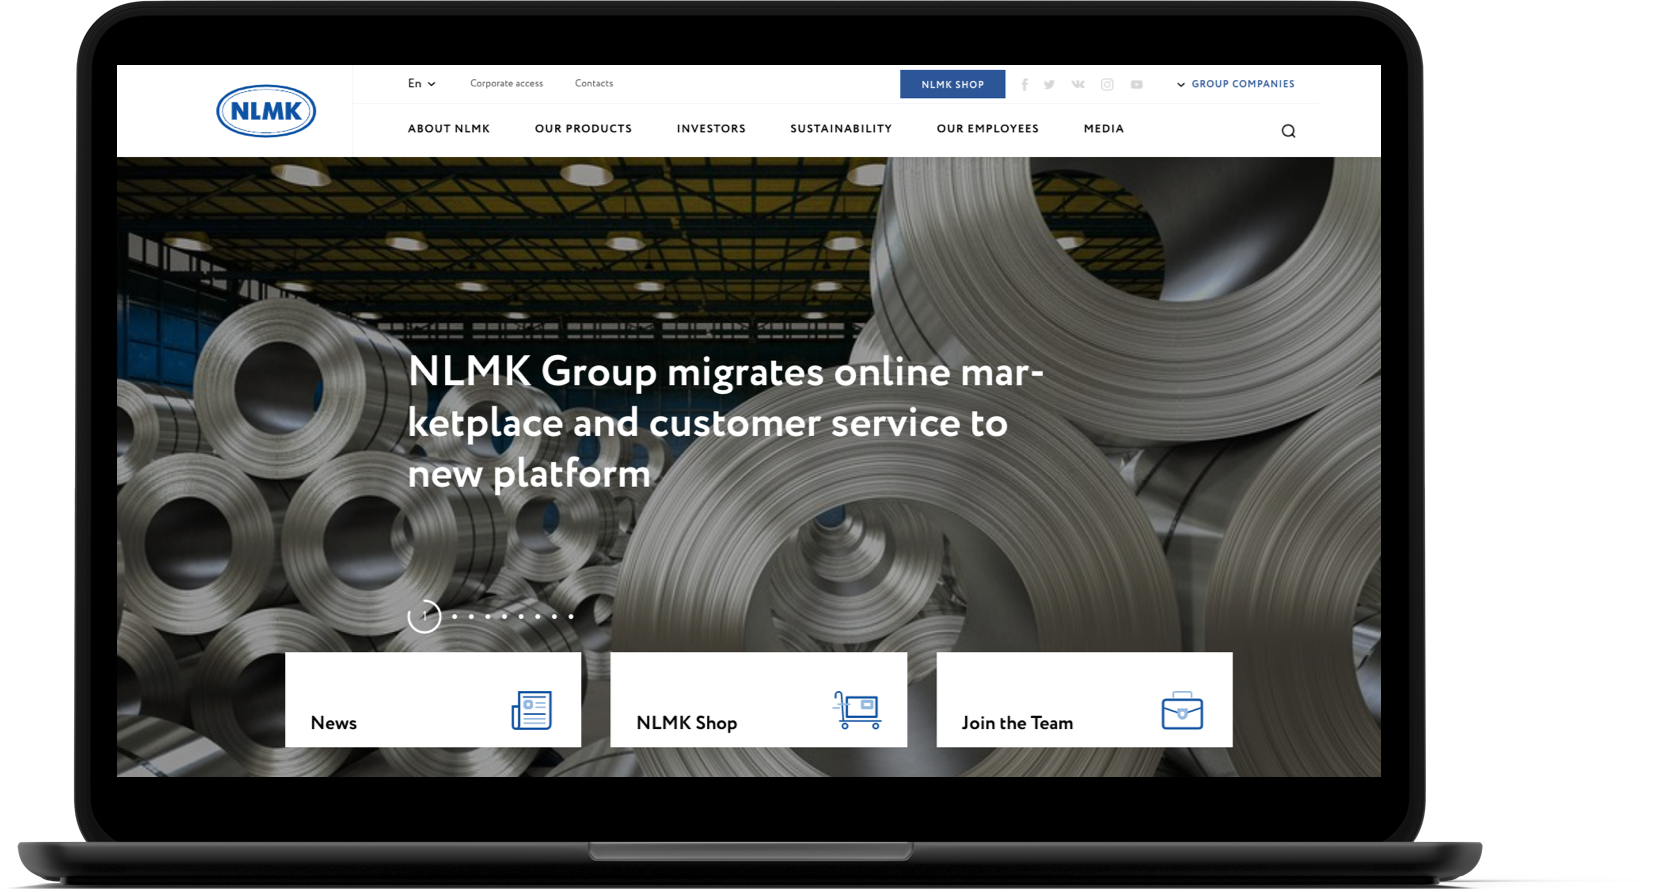Open the Sustainability menu
The height and width of the screenshot is (892, 1678).
(841, 129)
